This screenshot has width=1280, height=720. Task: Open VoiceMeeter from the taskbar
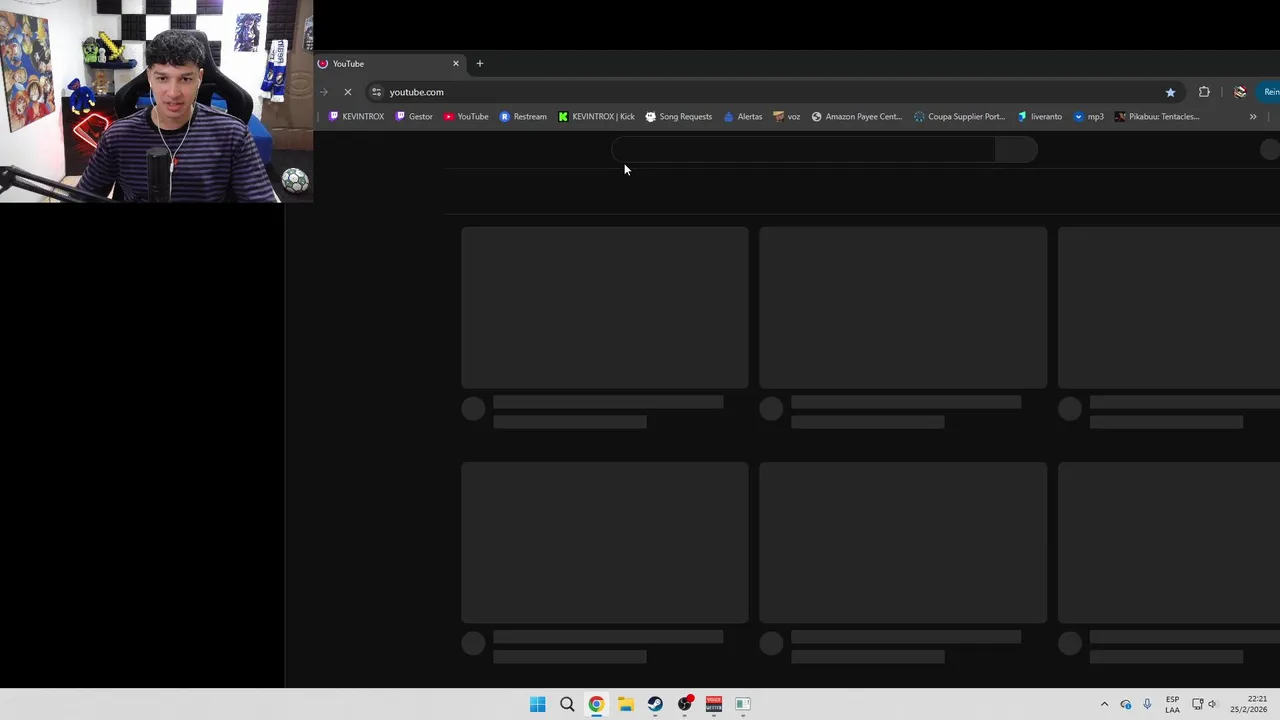714,704
